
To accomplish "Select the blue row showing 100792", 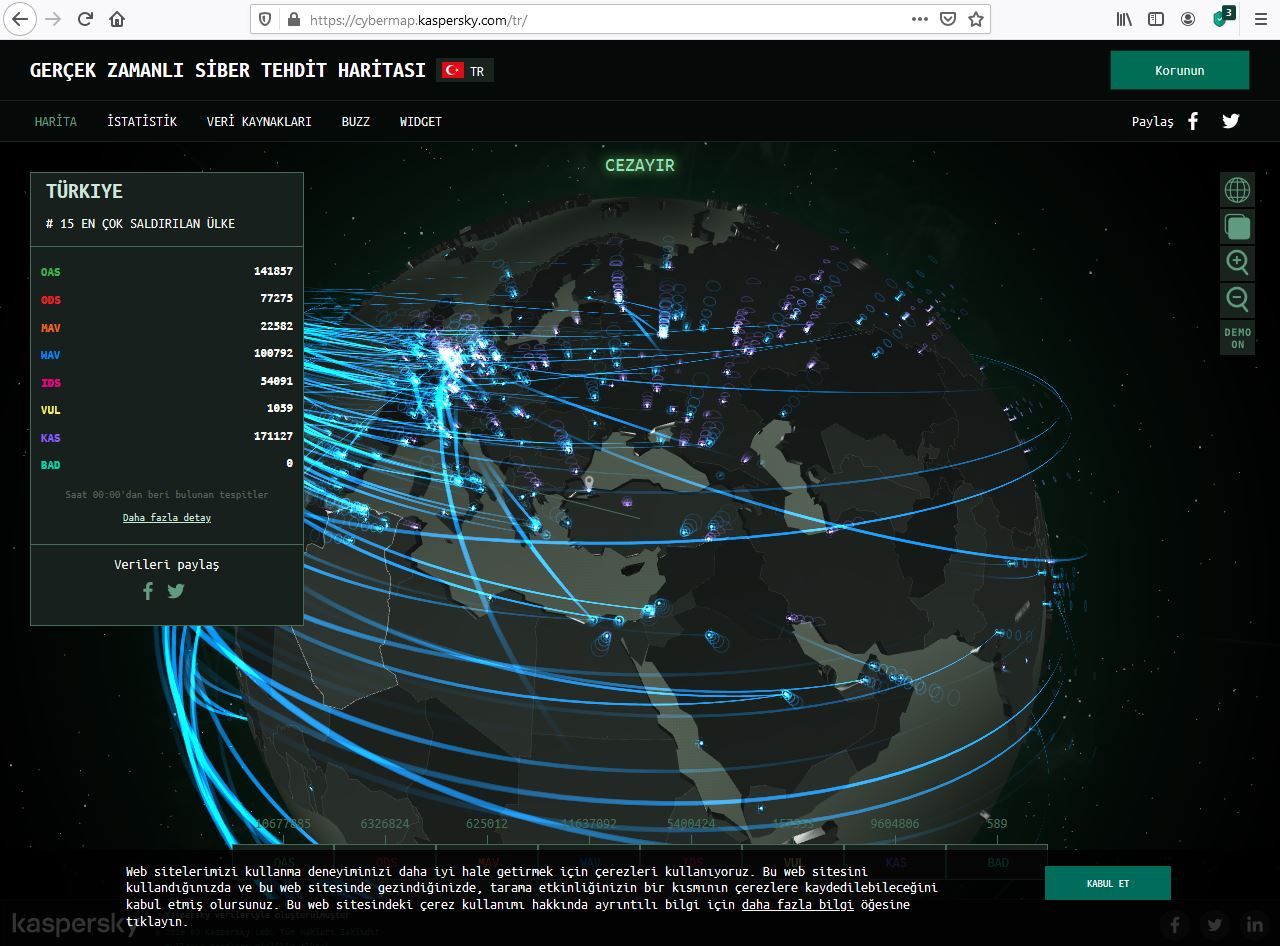I will coord(167,355).
